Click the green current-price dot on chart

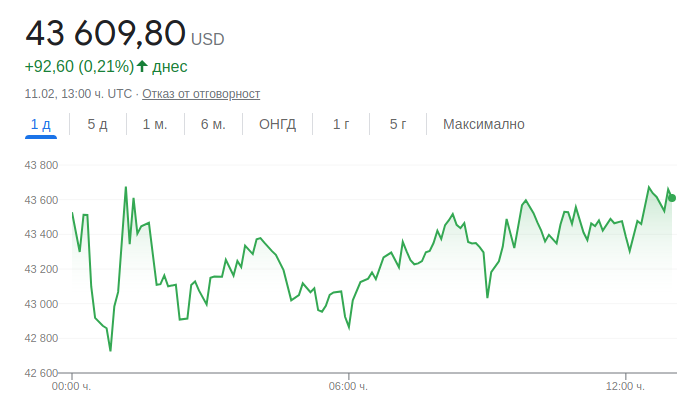(672, 198)
